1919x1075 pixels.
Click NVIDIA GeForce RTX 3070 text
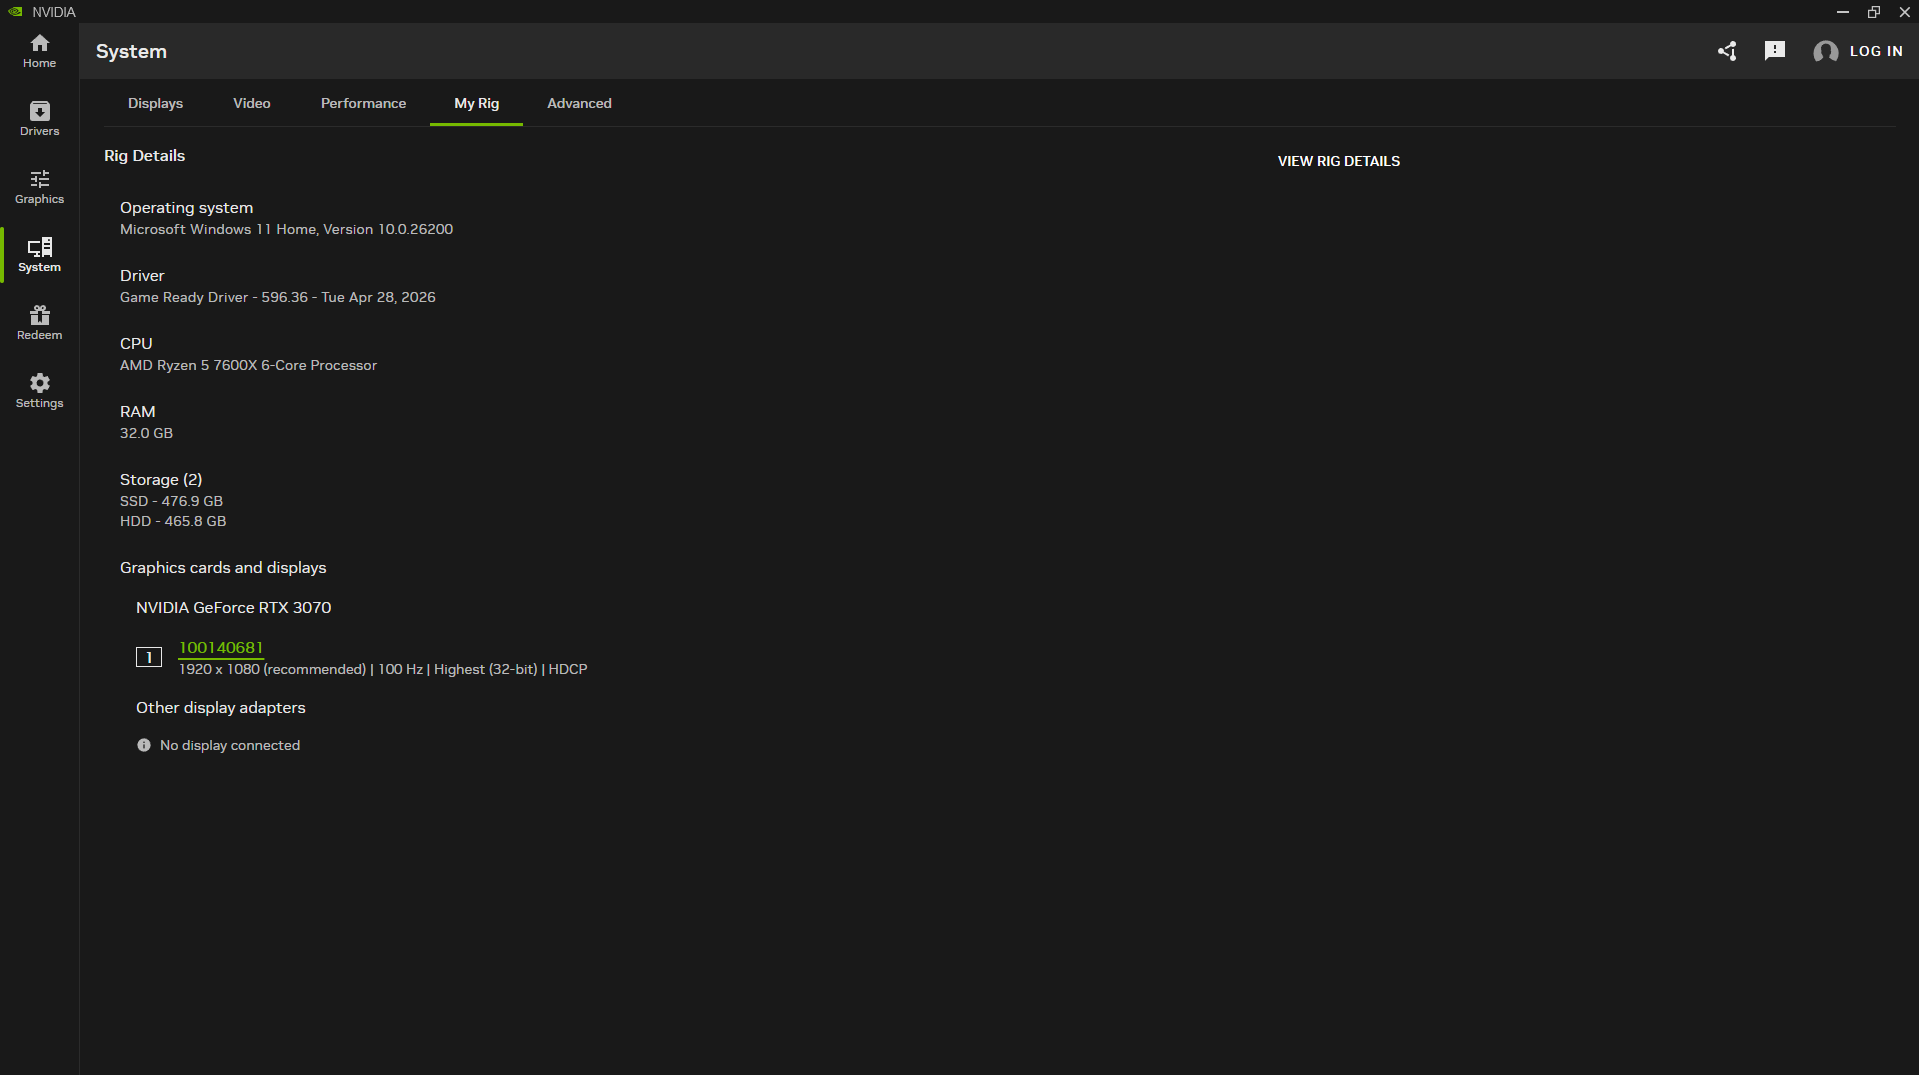233,607
